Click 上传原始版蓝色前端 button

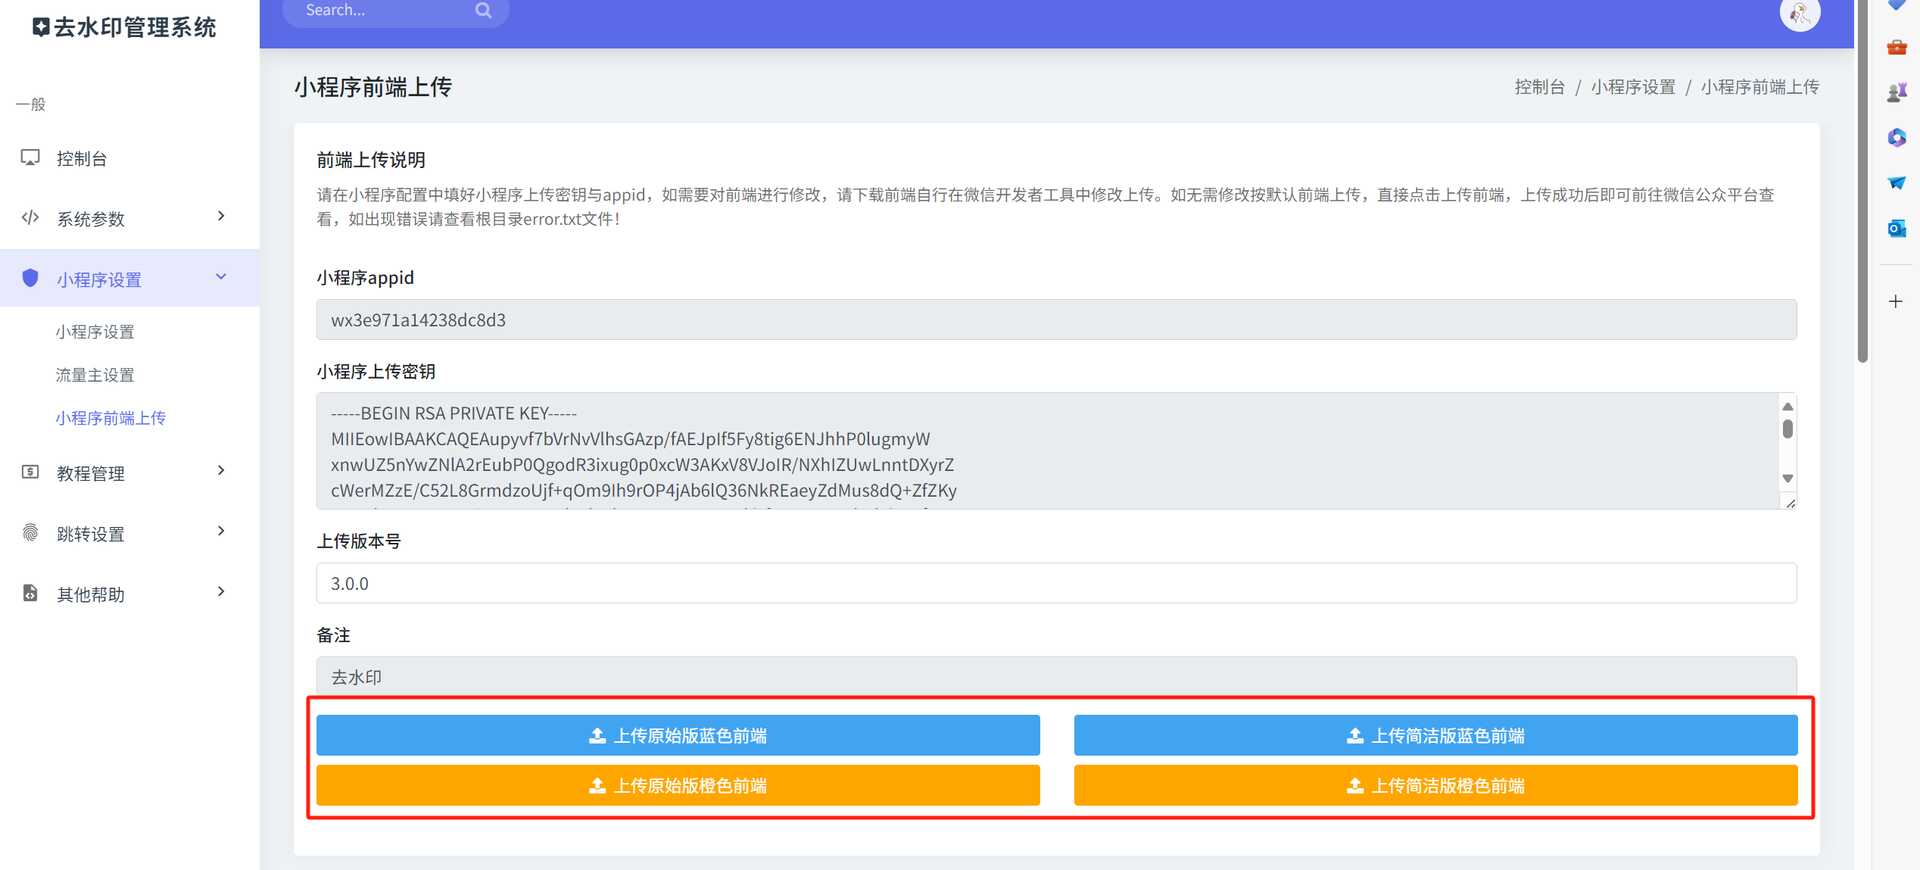[x=678, y=736]
